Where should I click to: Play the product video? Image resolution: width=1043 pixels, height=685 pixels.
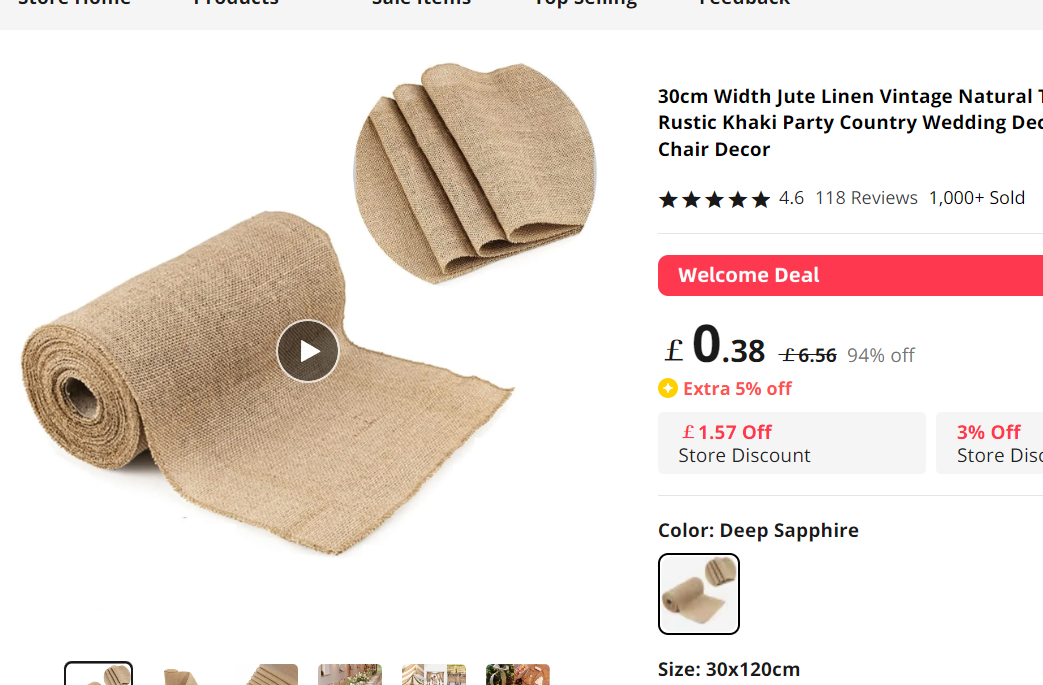(x=308, y=351)
